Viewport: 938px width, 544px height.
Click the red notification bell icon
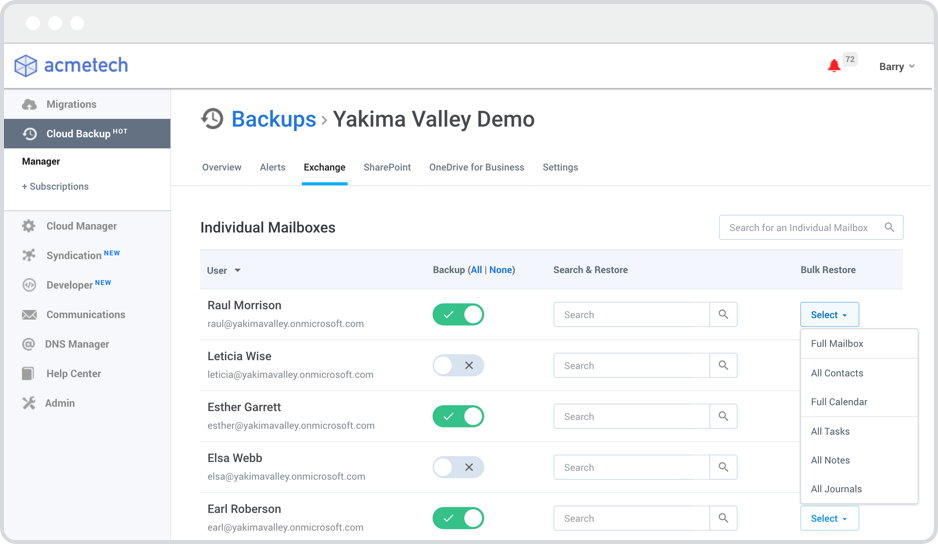(x=834, y=66)
